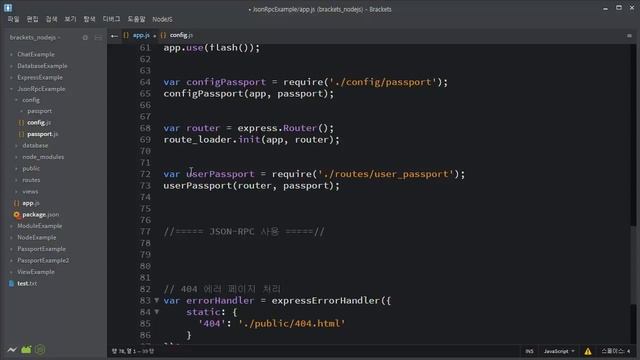
Task: Open the 편집 menu
Action: pyautogui.click(x=32, y=19)
